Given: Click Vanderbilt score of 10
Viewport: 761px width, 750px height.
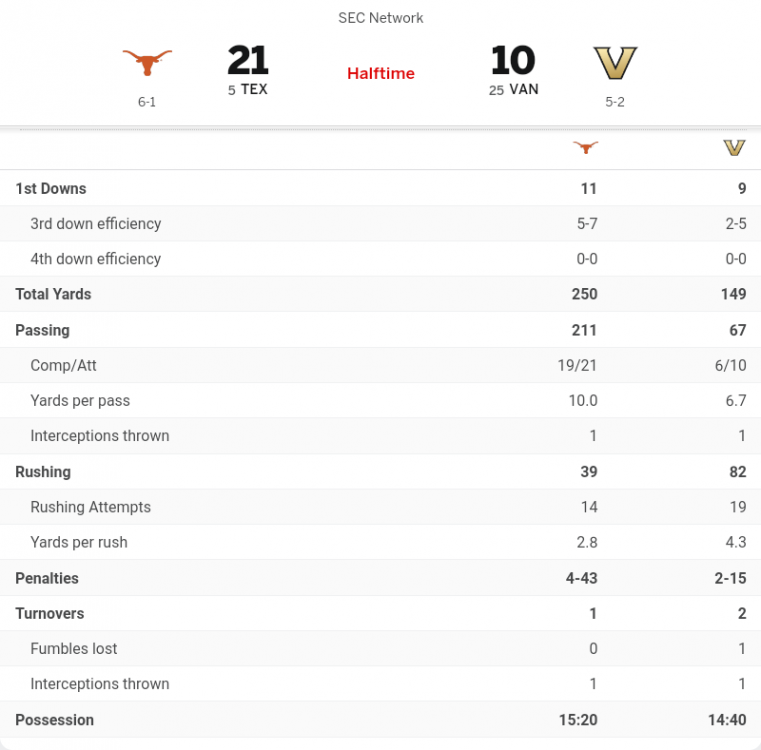Looking at the screenshot, I should [513, 61].
